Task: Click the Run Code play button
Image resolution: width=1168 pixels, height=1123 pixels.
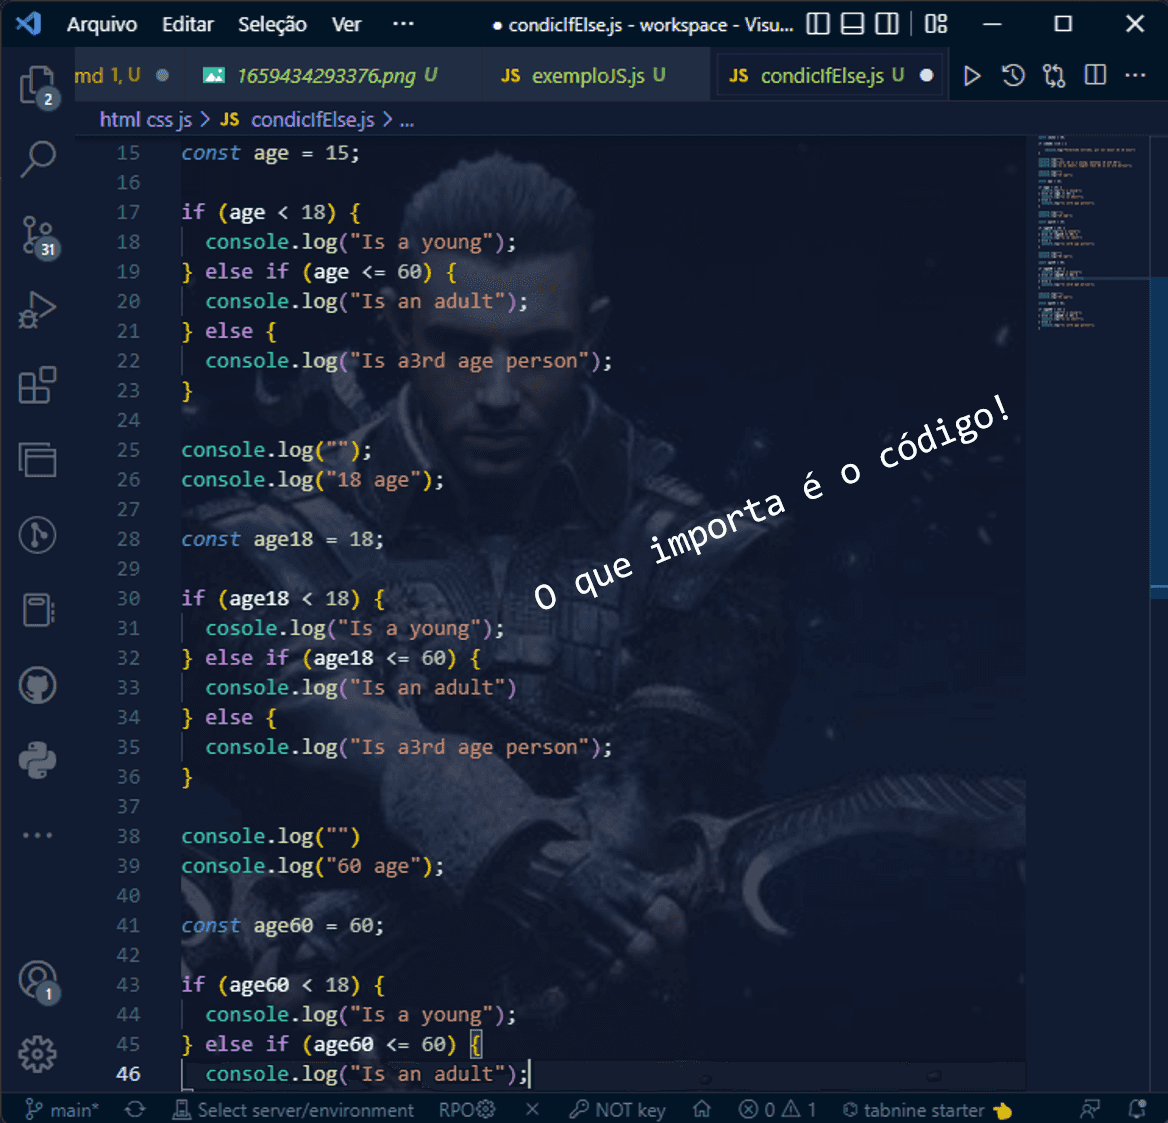Action: pos(971,76)
